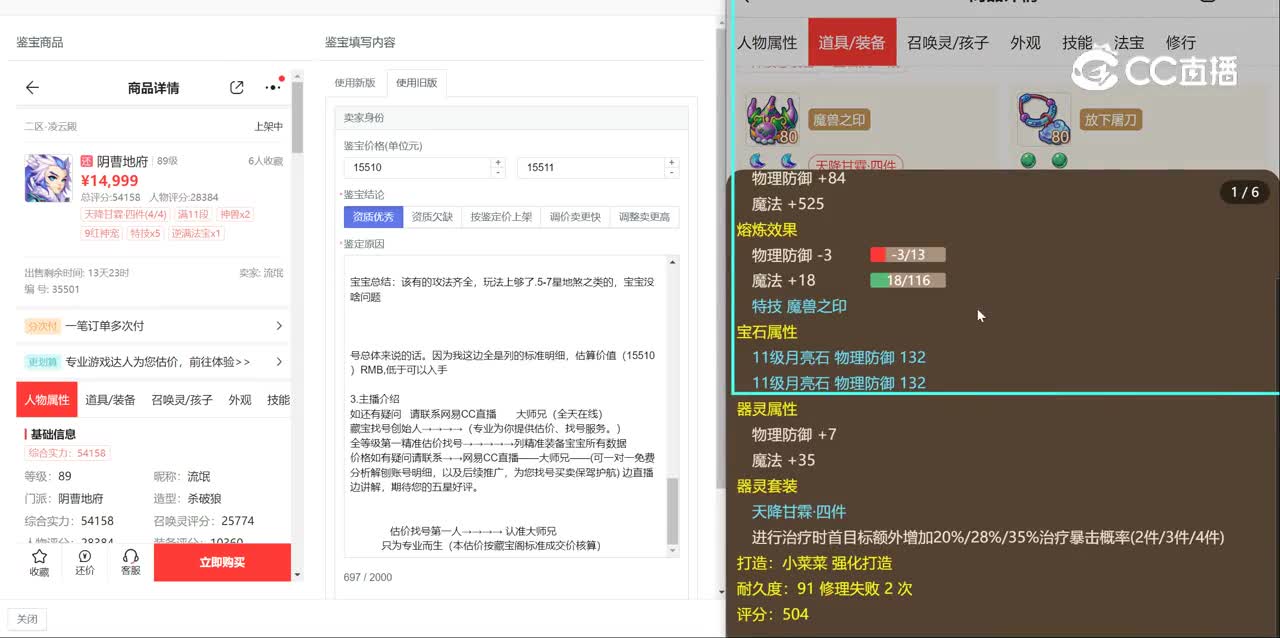This screenshot has width=1280, height=638.
Task: Click the 15510 price input field
Action: pyautogui.click(x=417, y=167)
